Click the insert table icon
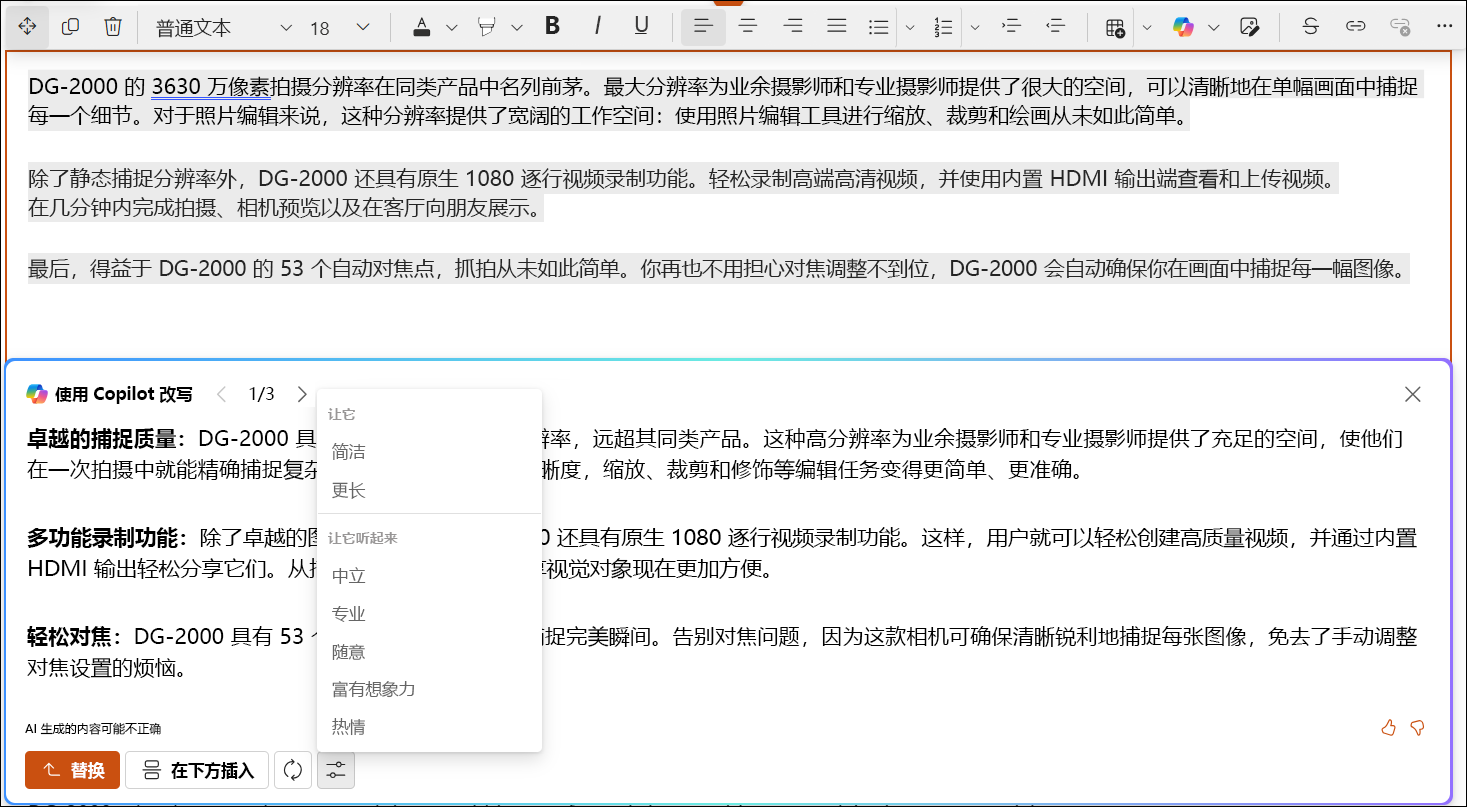This screenshot has width=1467, height=807. [1115, 27]
